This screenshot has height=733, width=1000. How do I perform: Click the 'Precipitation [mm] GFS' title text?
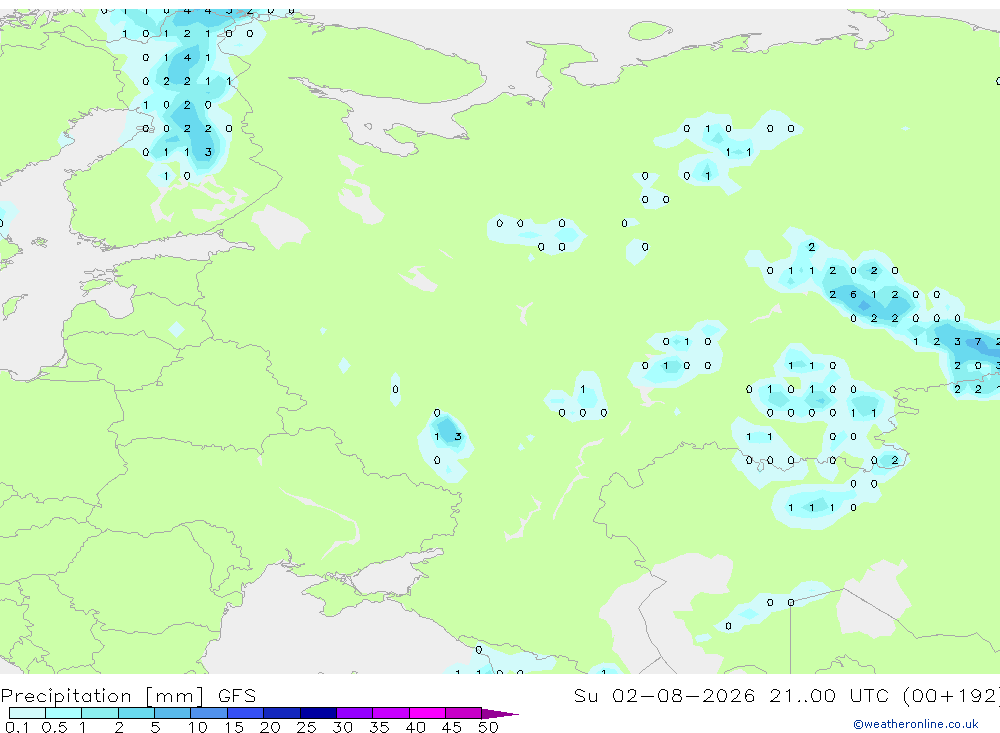pos(128,695)
